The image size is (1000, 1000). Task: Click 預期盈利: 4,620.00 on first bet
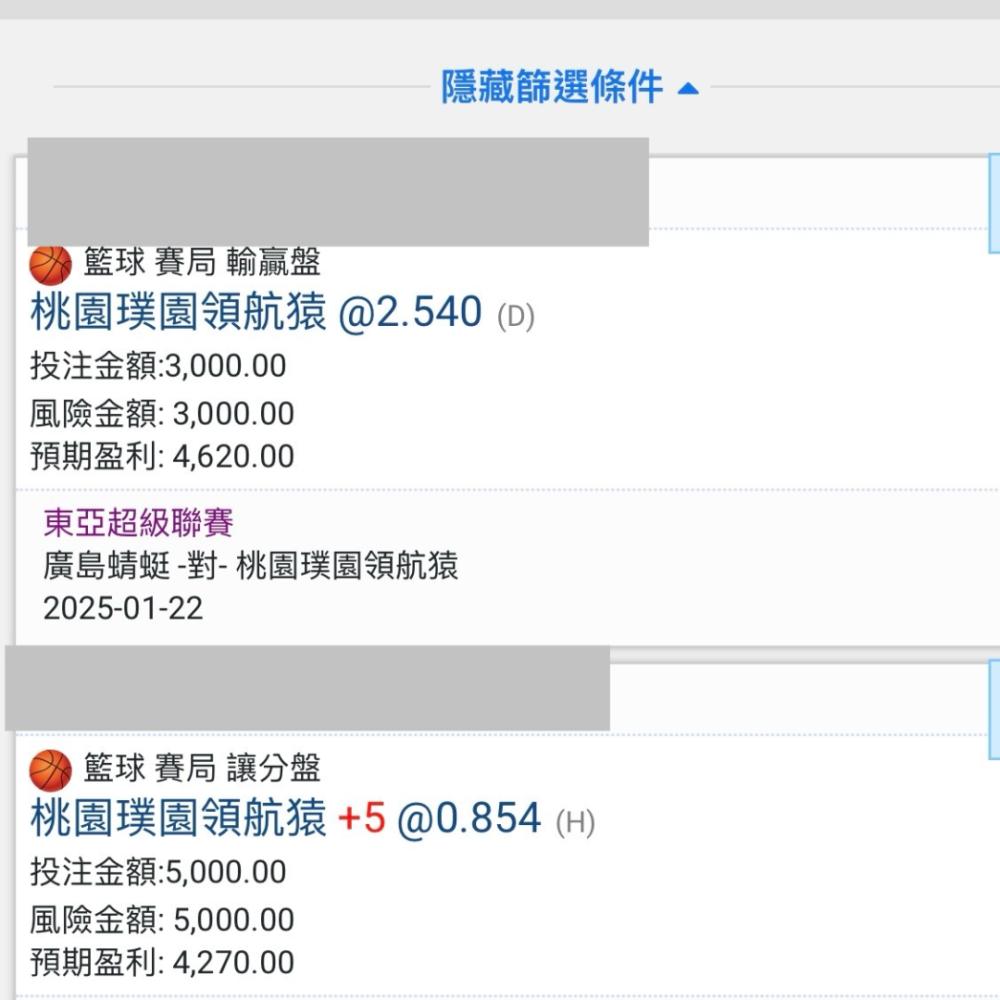click(x=162, y=457)
